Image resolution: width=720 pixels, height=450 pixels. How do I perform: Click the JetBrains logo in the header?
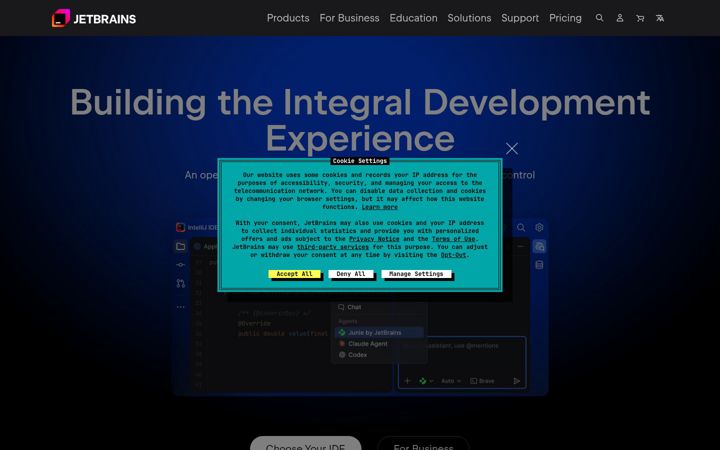(x=94, y=18)
